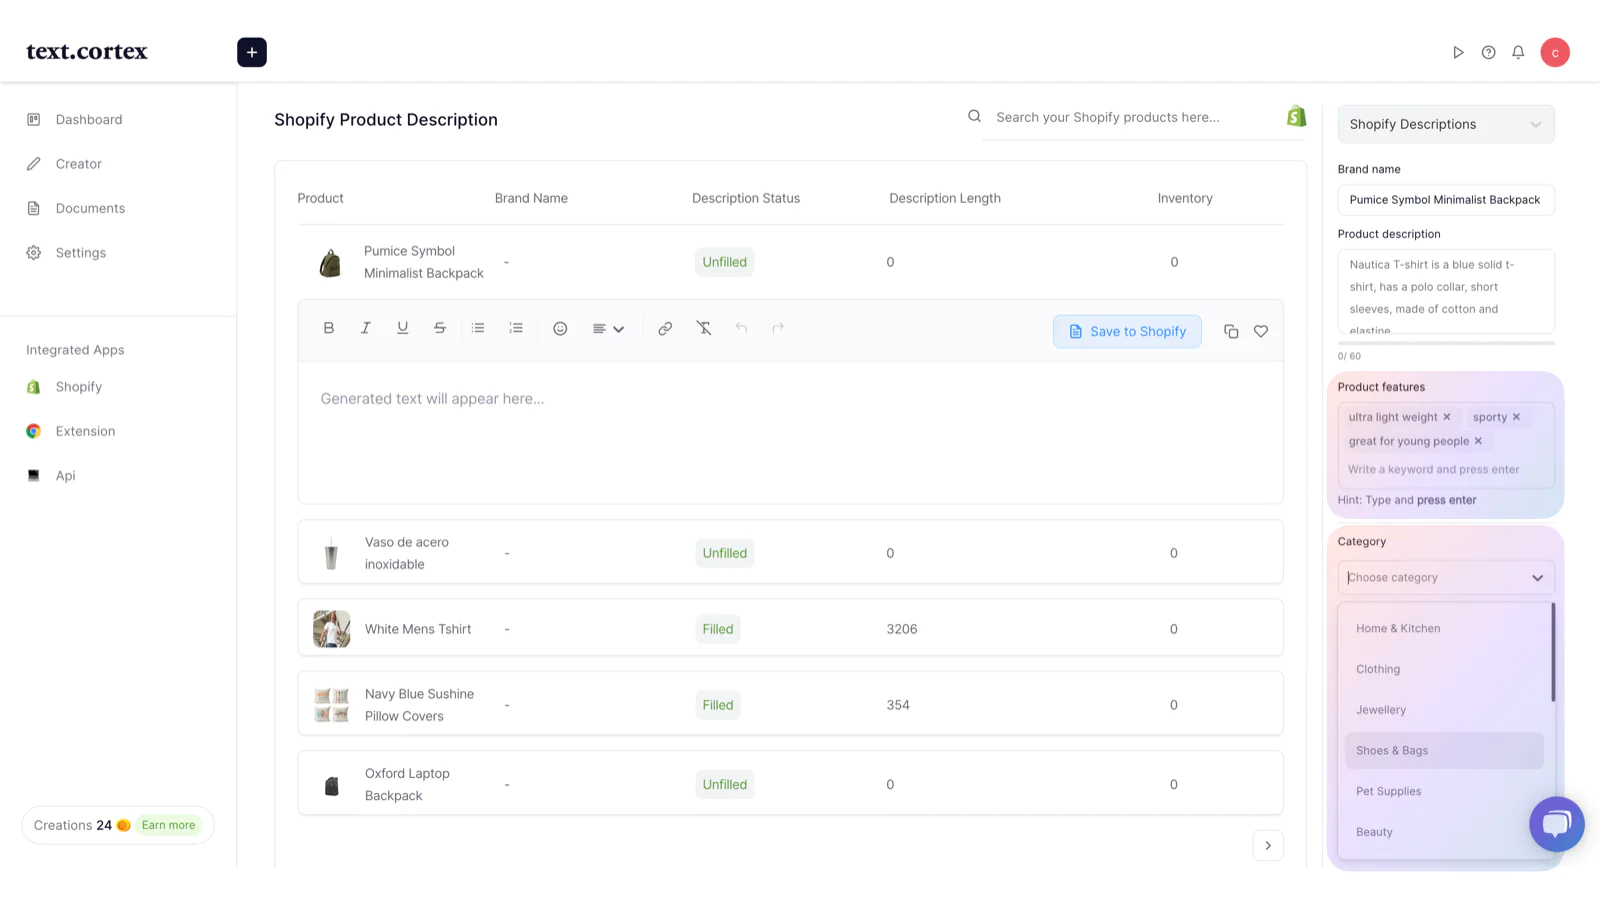Open the notifications bell
Screen dimensions: 1600x900
1518,52
